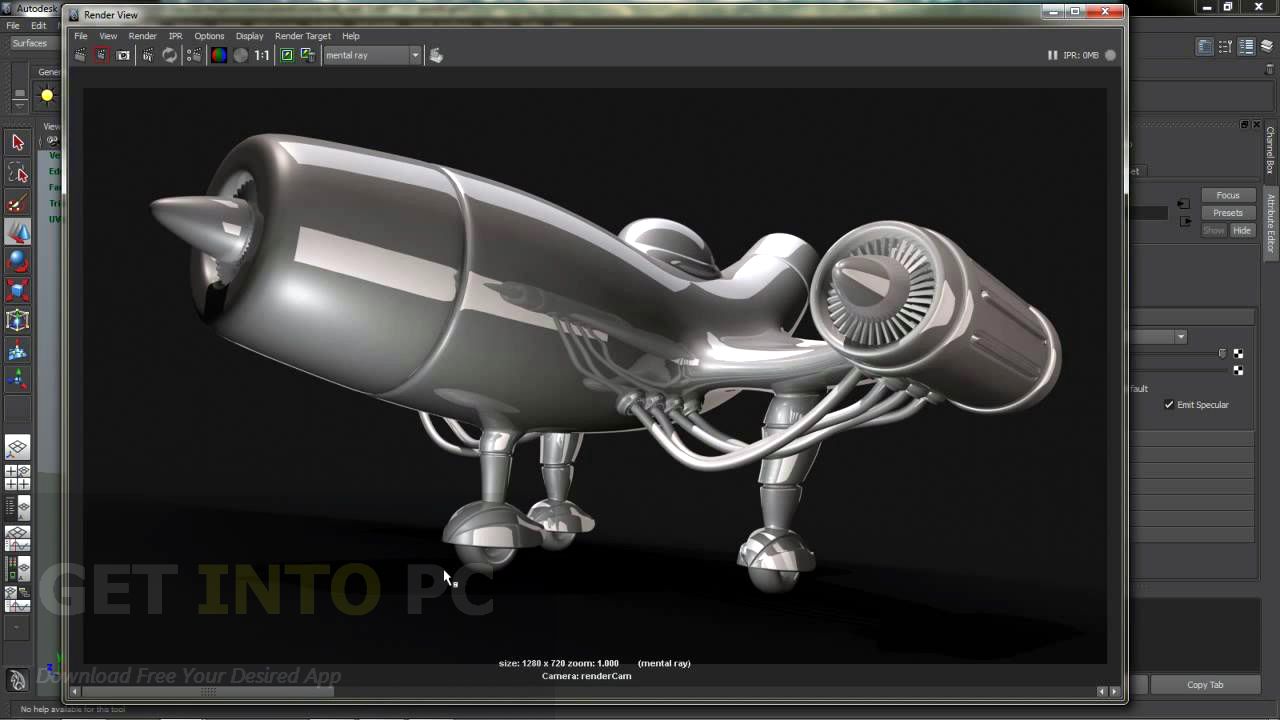Open the Render Target menu
1280x720 pixels.
pos(302,36)
